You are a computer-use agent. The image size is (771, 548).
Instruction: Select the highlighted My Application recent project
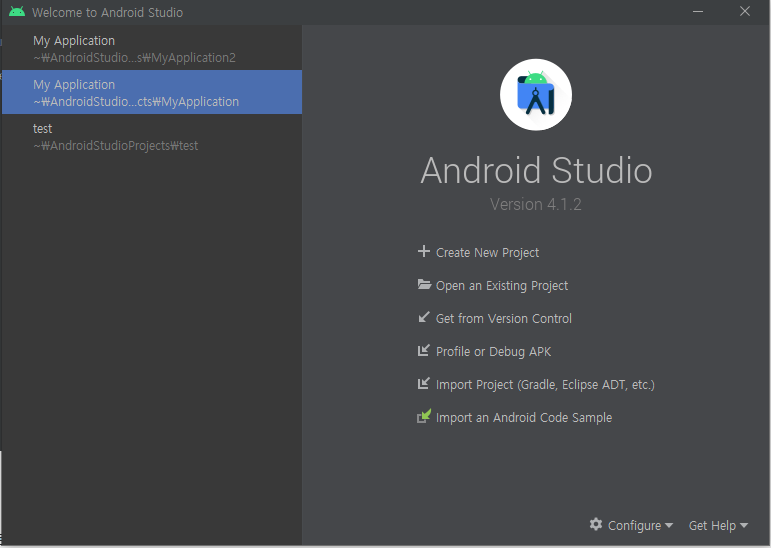click(x=152, y=92)
